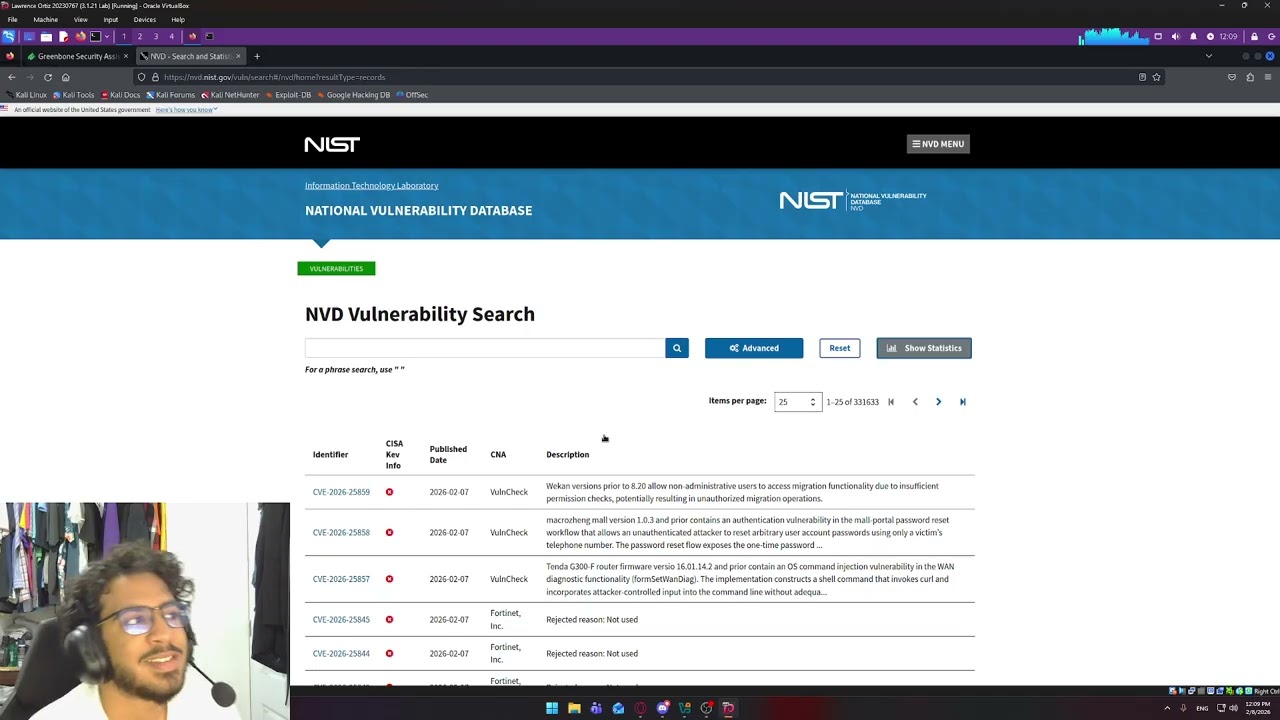Open the CVE-2026-25858 record
The height and width of the screenshot is (720, 1280).
point(341,532)
